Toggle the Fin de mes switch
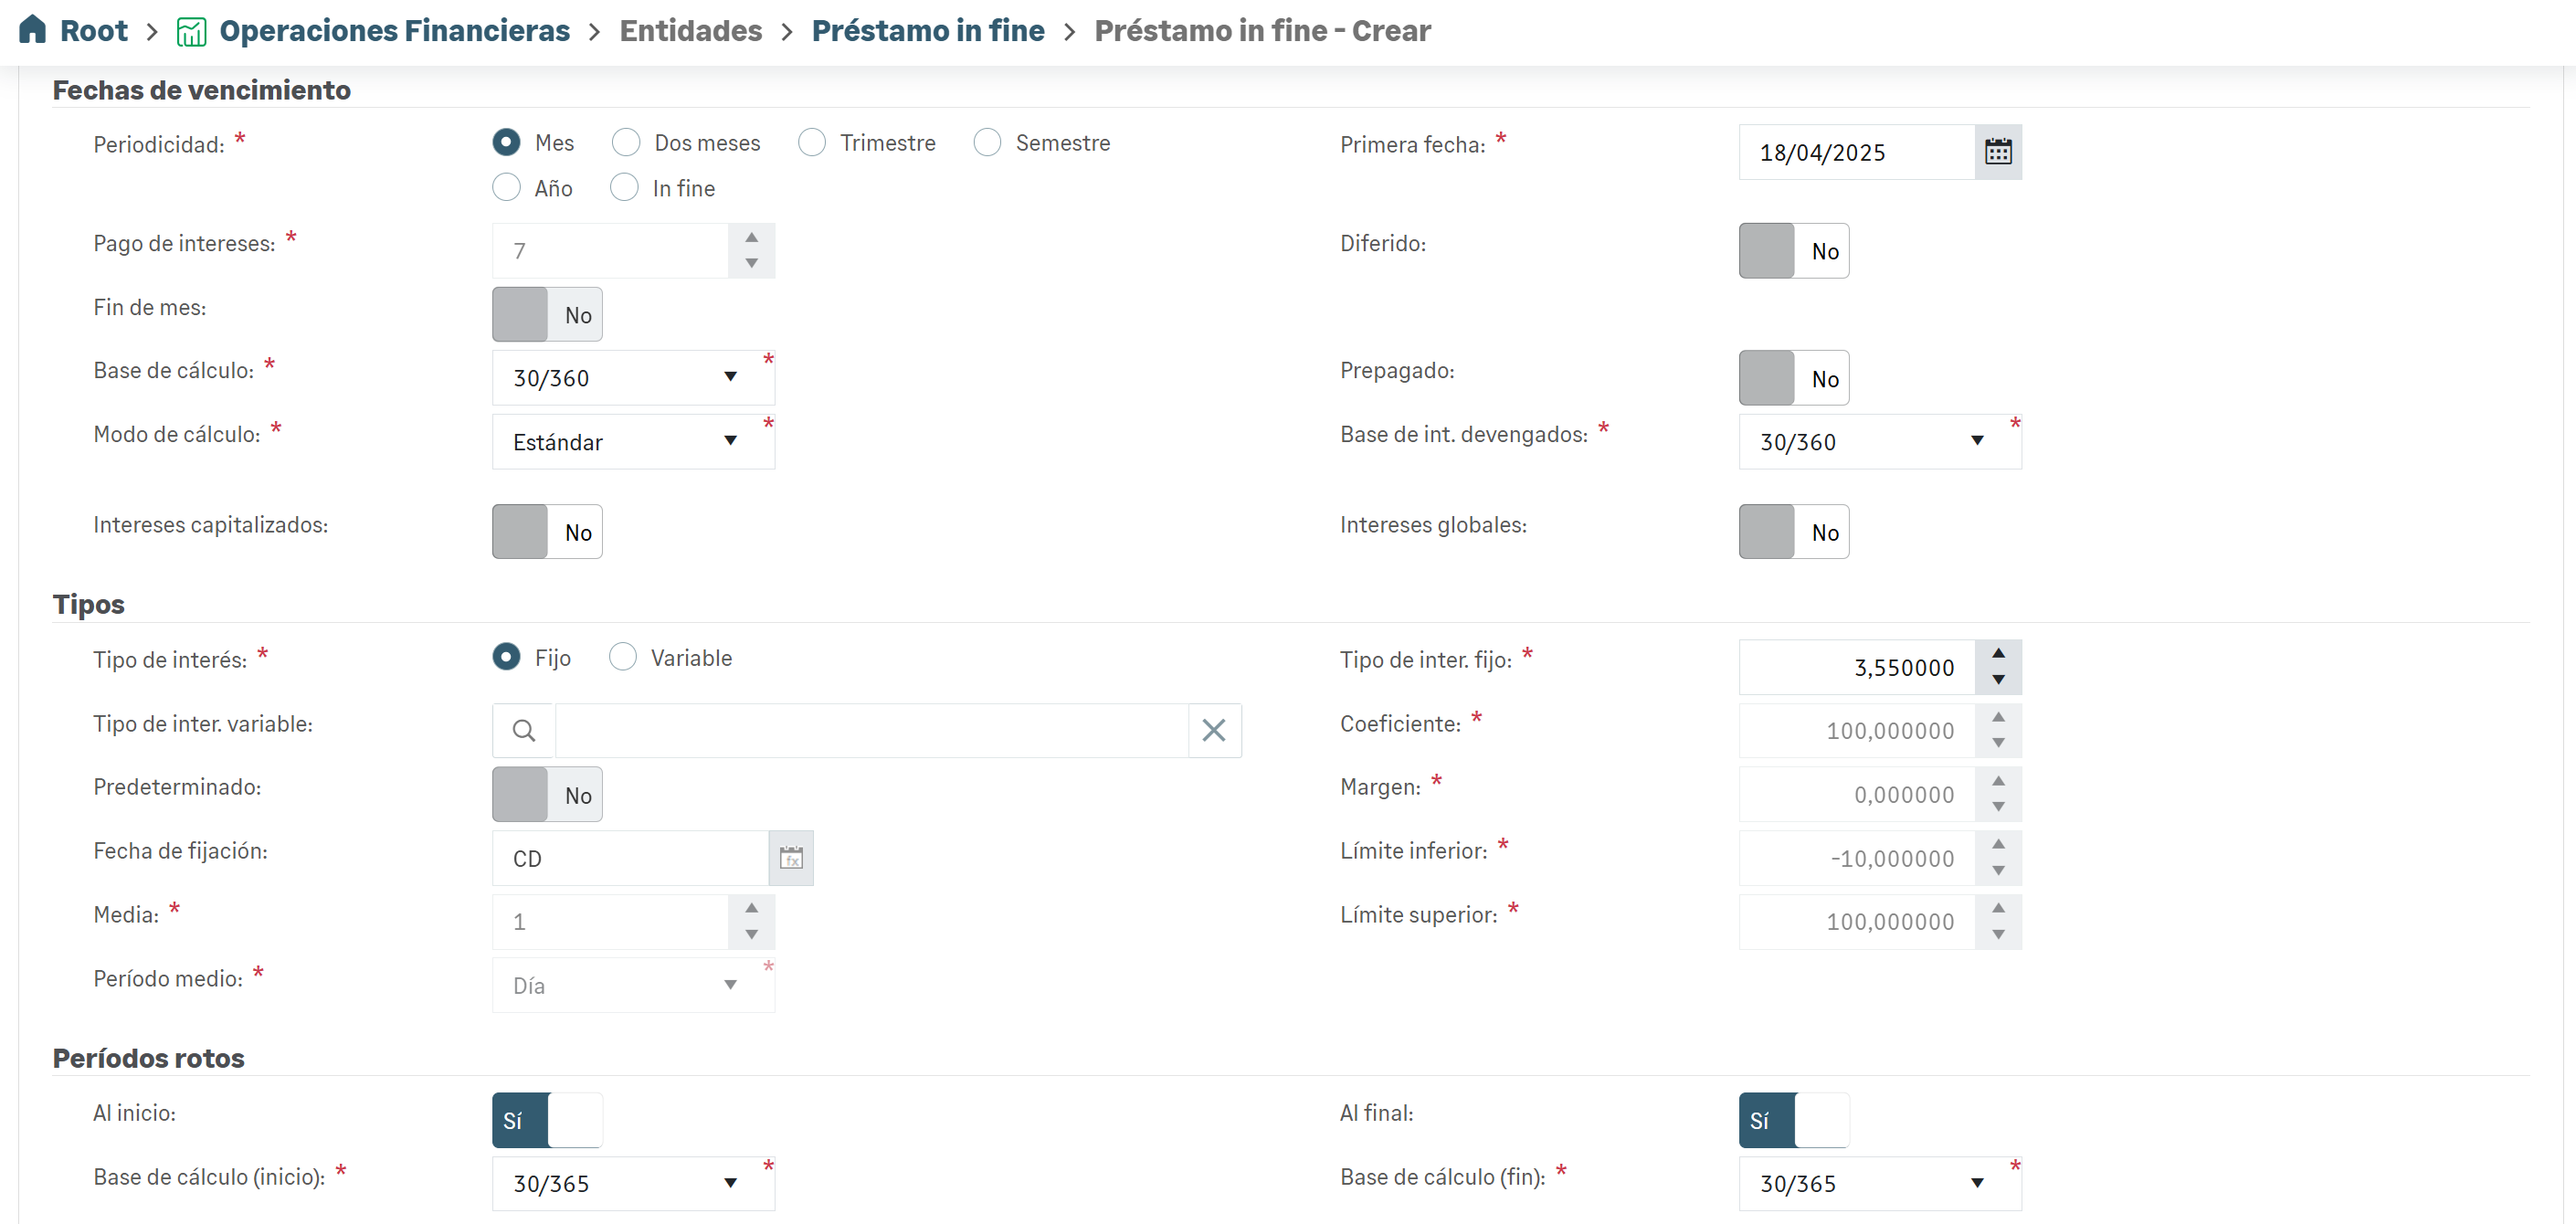 coord(547,315)
